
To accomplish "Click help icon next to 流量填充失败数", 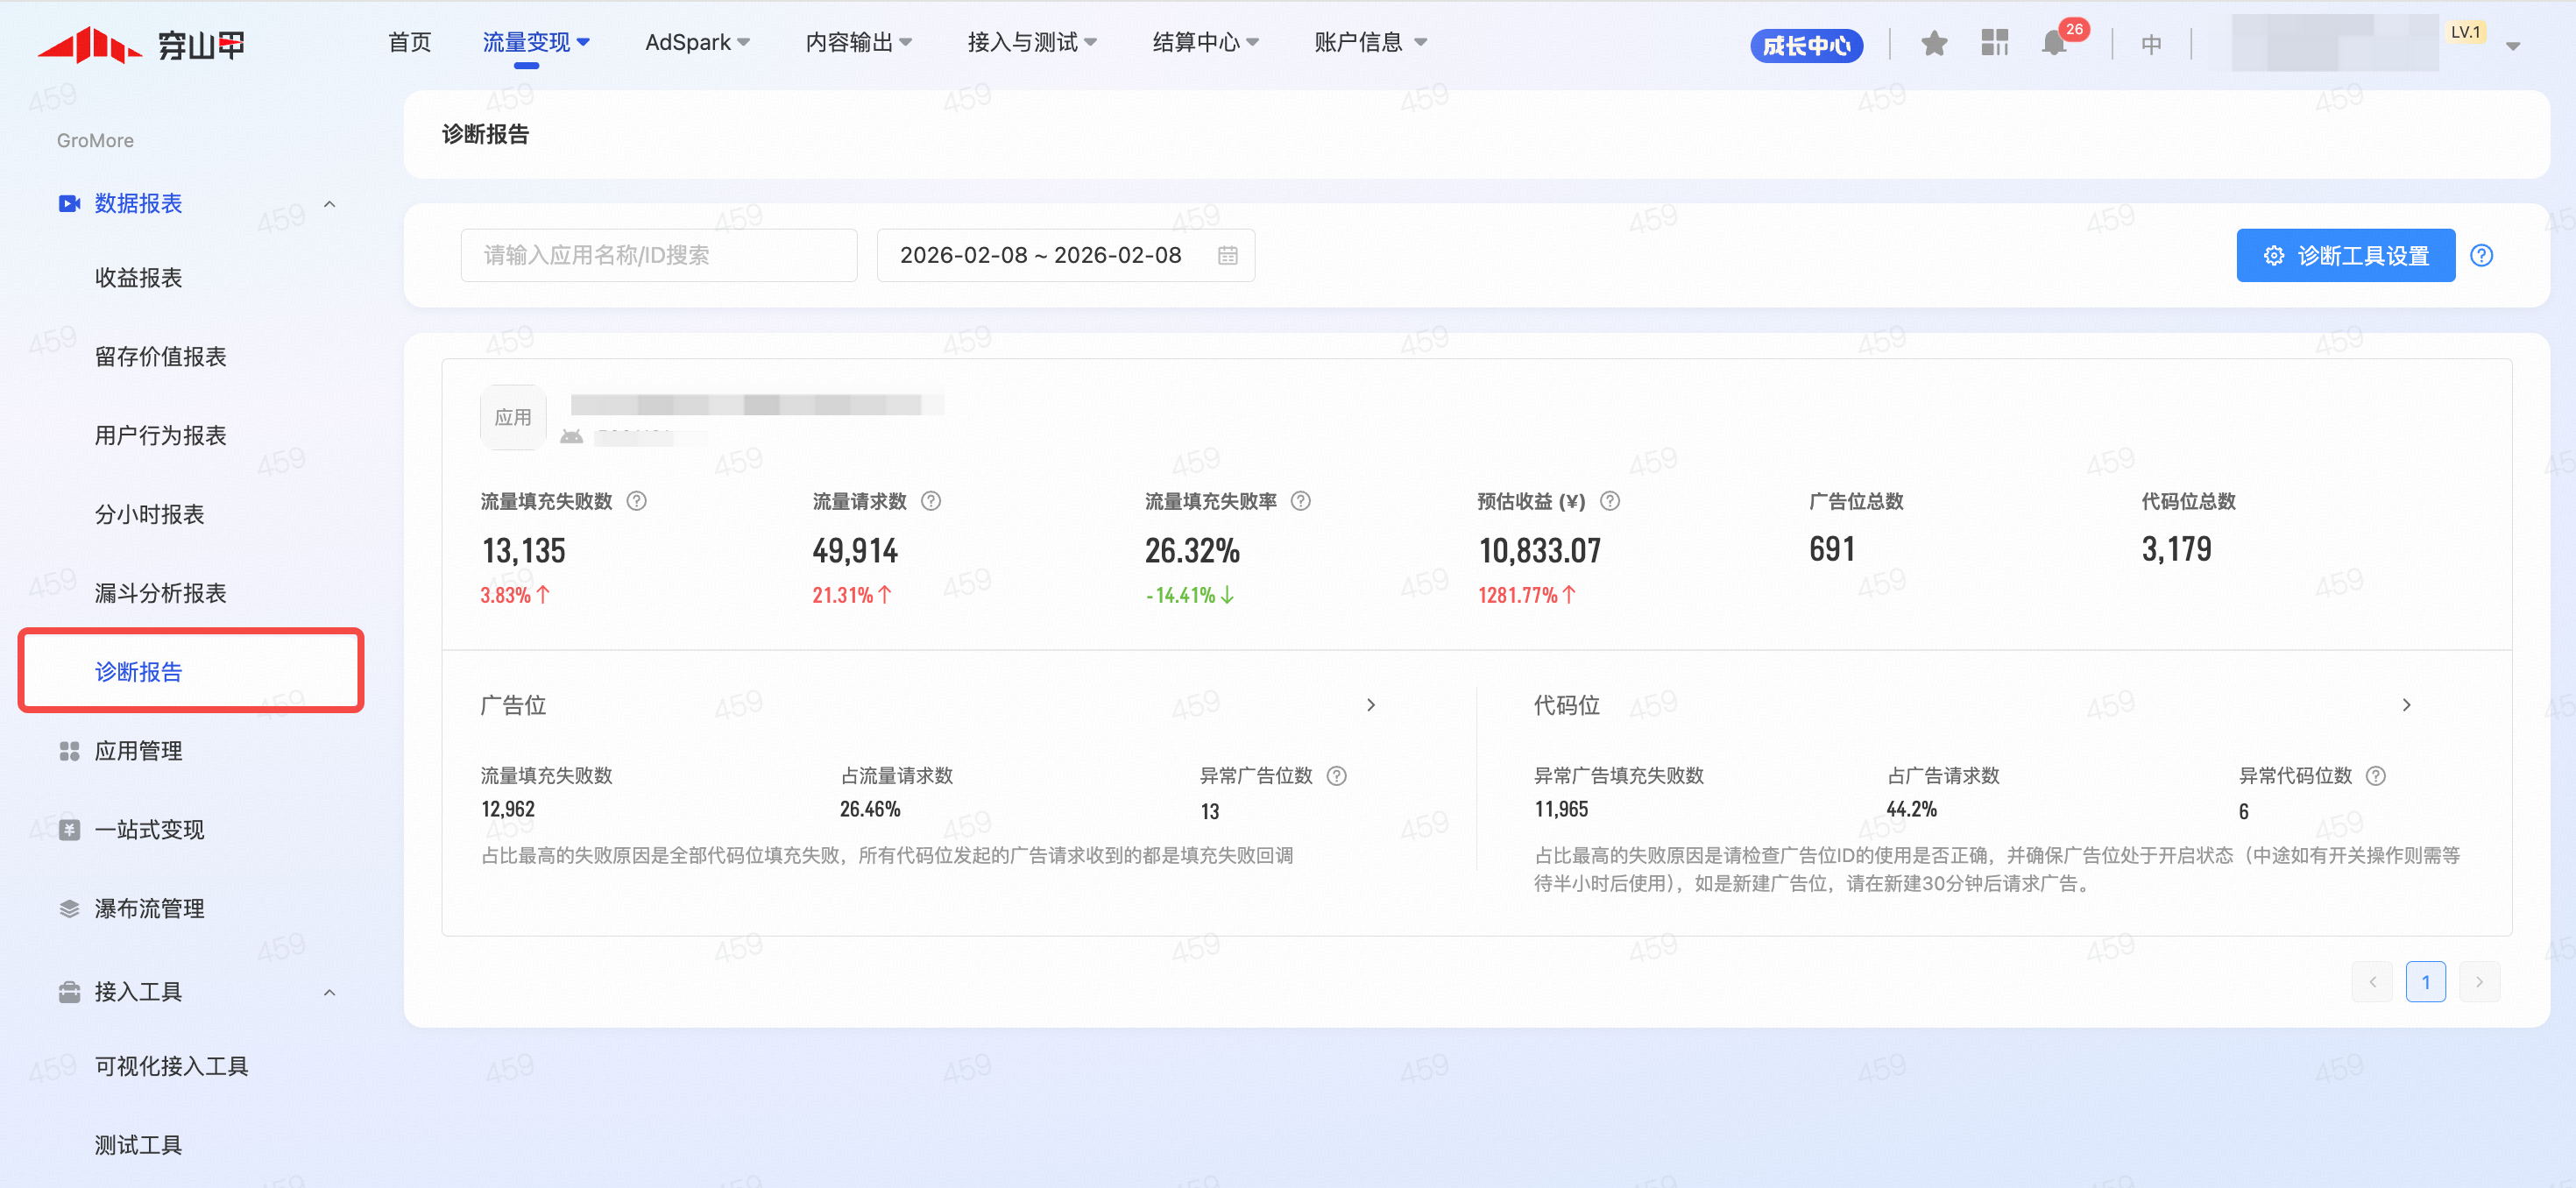I will (637, 501).
